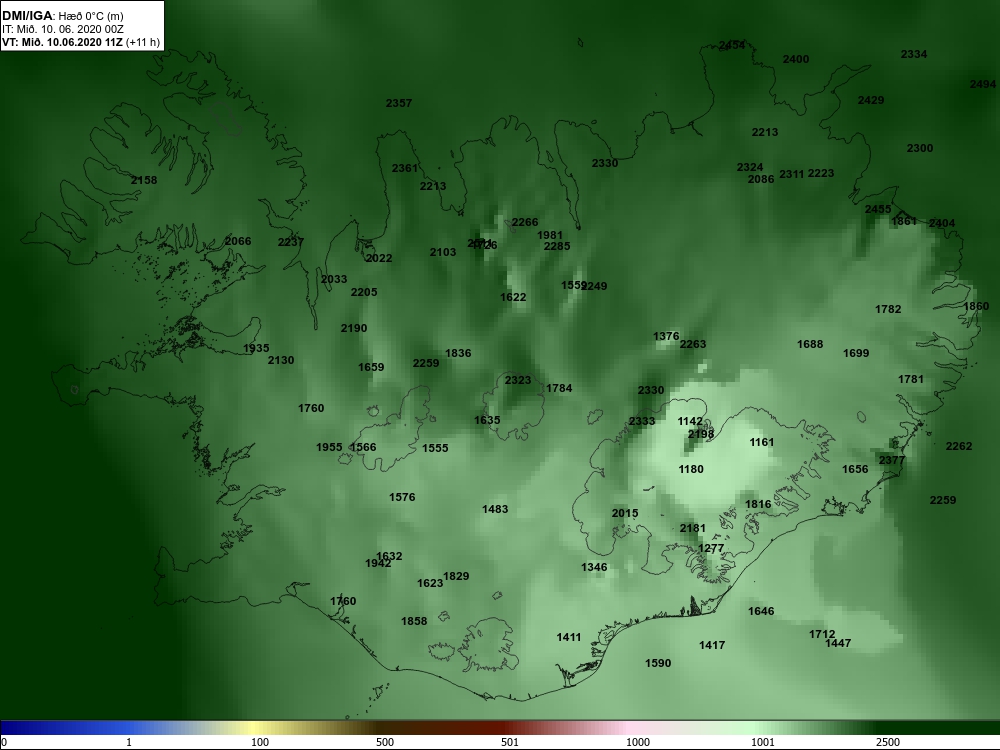Screen dimensions: 1000x750
Task: Click the value 2158 in the Westfjords
Action: click(144, 180)
